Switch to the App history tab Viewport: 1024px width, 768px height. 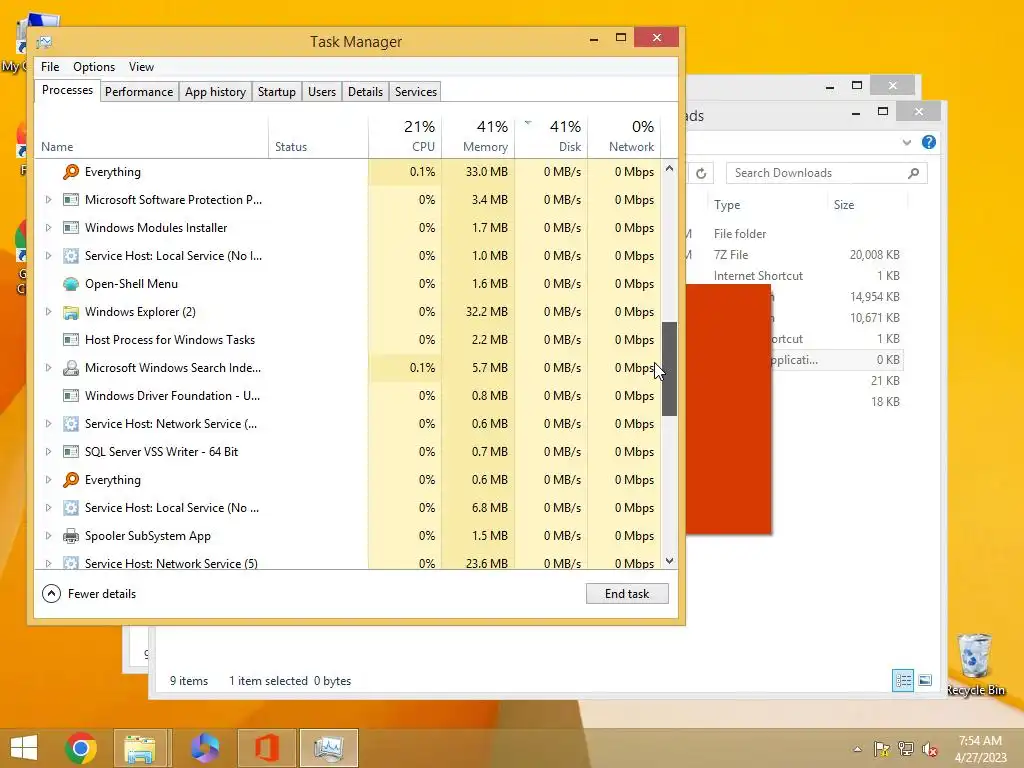point(216,91)
